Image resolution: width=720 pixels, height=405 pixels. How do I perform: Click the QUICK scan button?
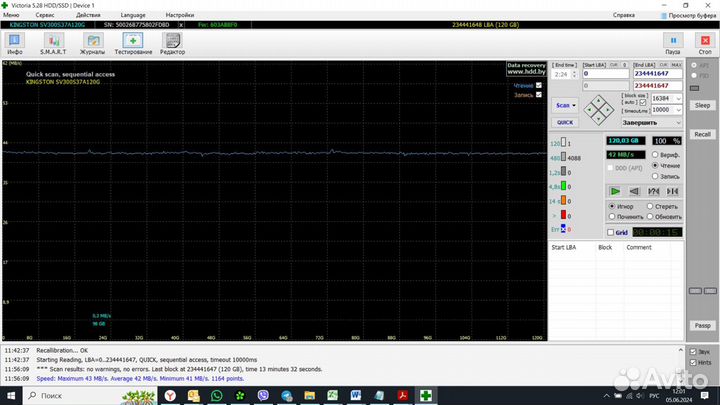565,123
